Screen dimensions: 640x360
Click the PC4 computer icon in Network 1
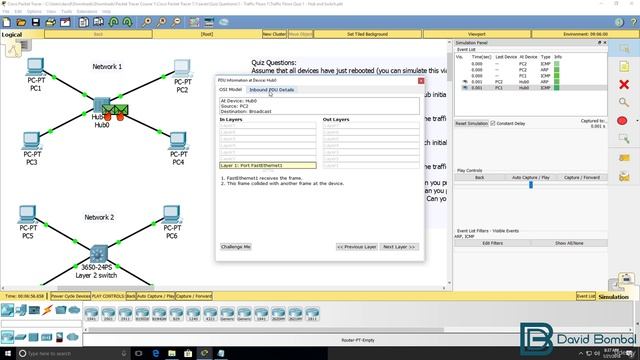point(178,141)
